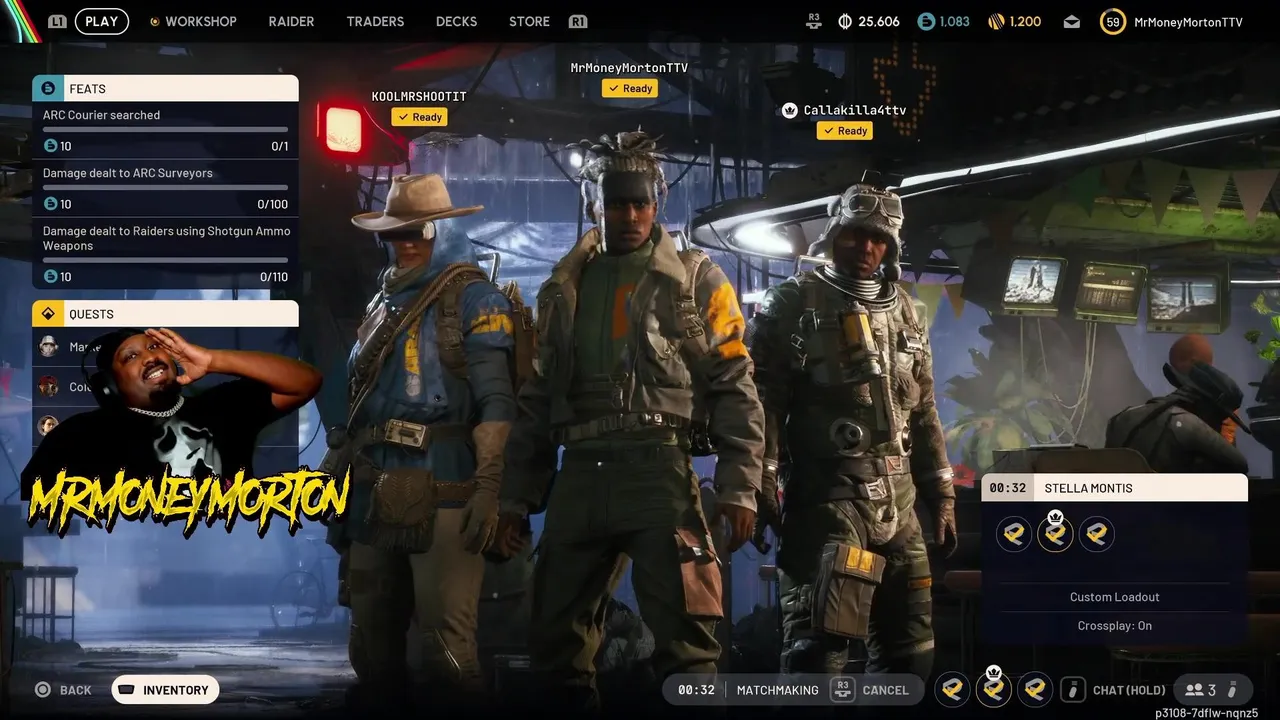Select the crowned squad emblem in Stella Montis panel
The height and width of the screenshot is (720, 1280).
[1055, 534]
